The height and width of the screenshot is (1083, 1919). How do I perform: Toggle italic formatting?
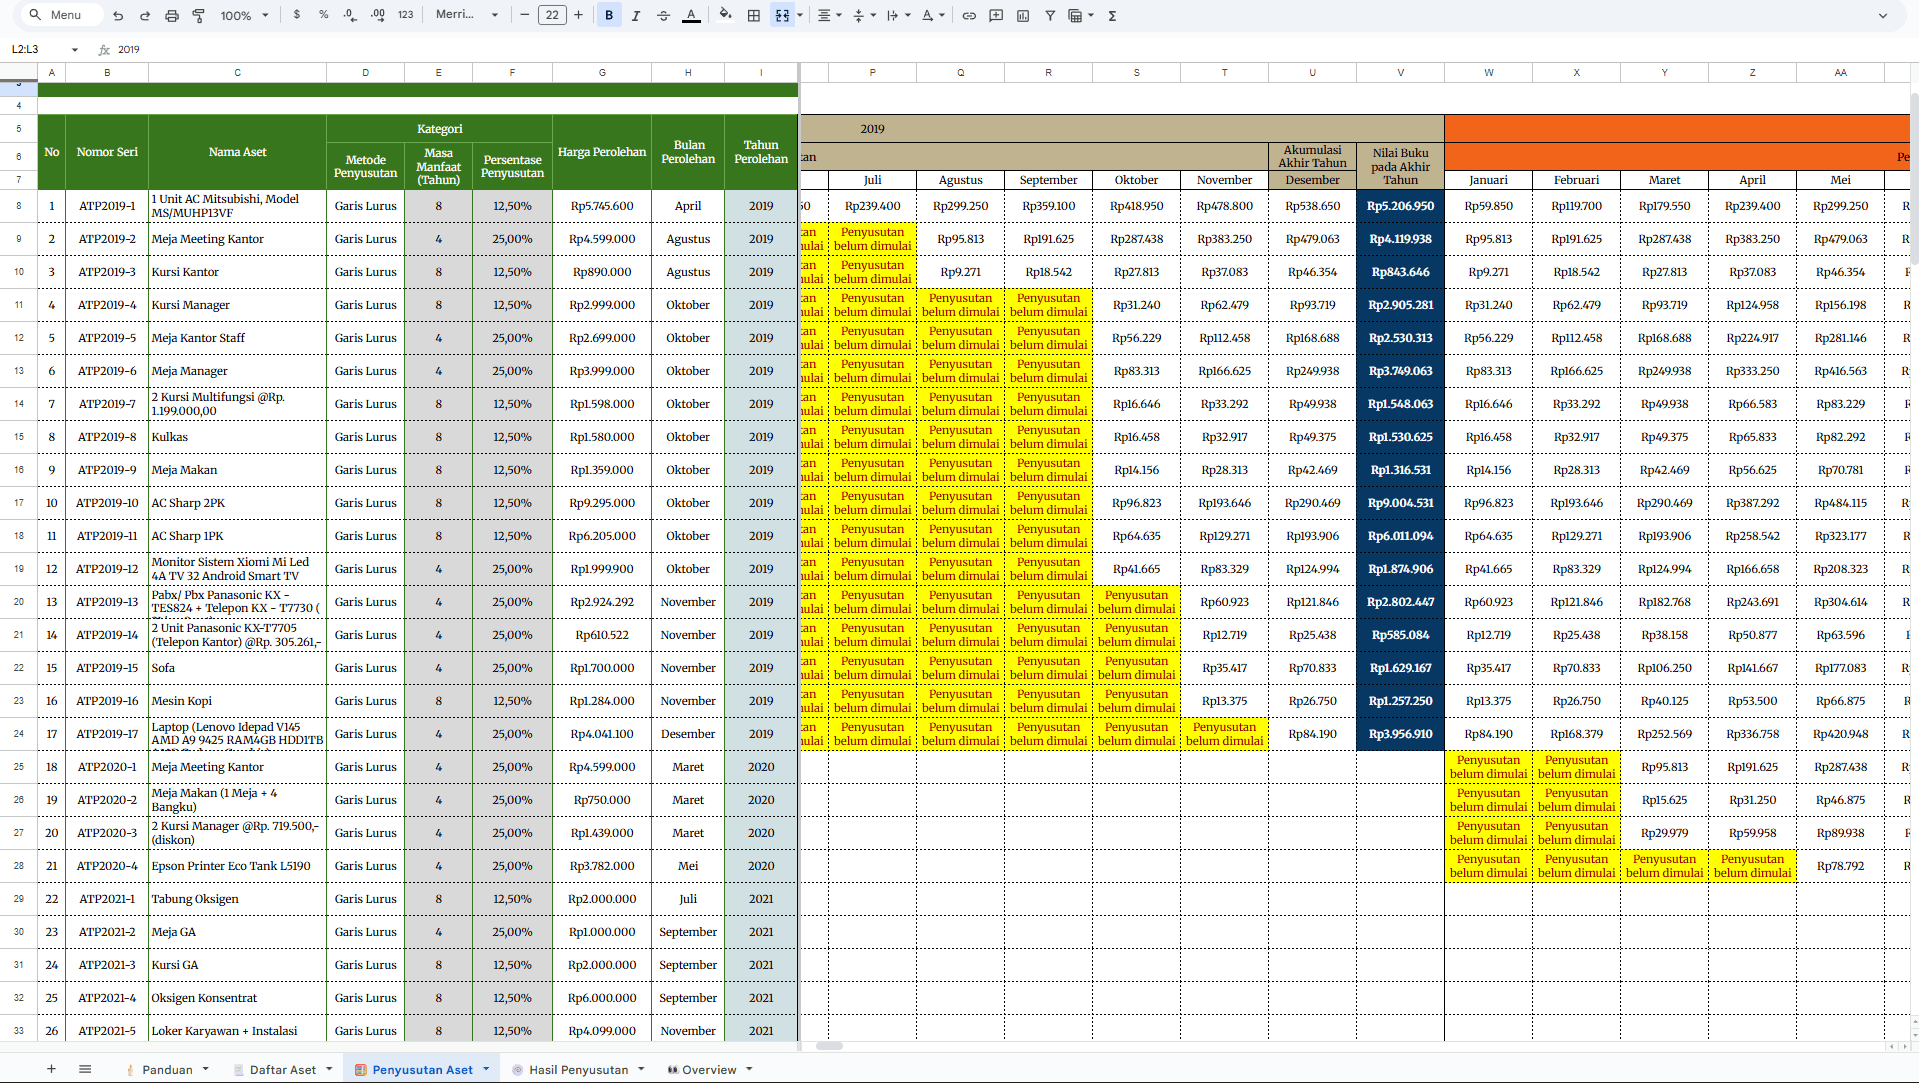(635, 16)
